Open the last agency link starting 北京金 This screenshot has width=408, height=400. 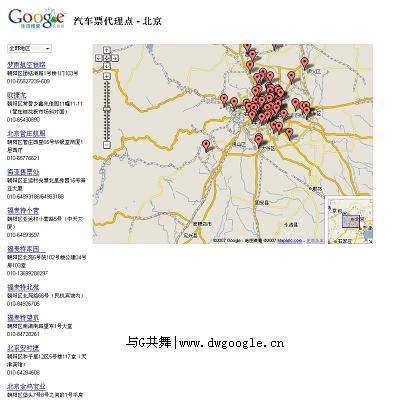pos(26,387)
